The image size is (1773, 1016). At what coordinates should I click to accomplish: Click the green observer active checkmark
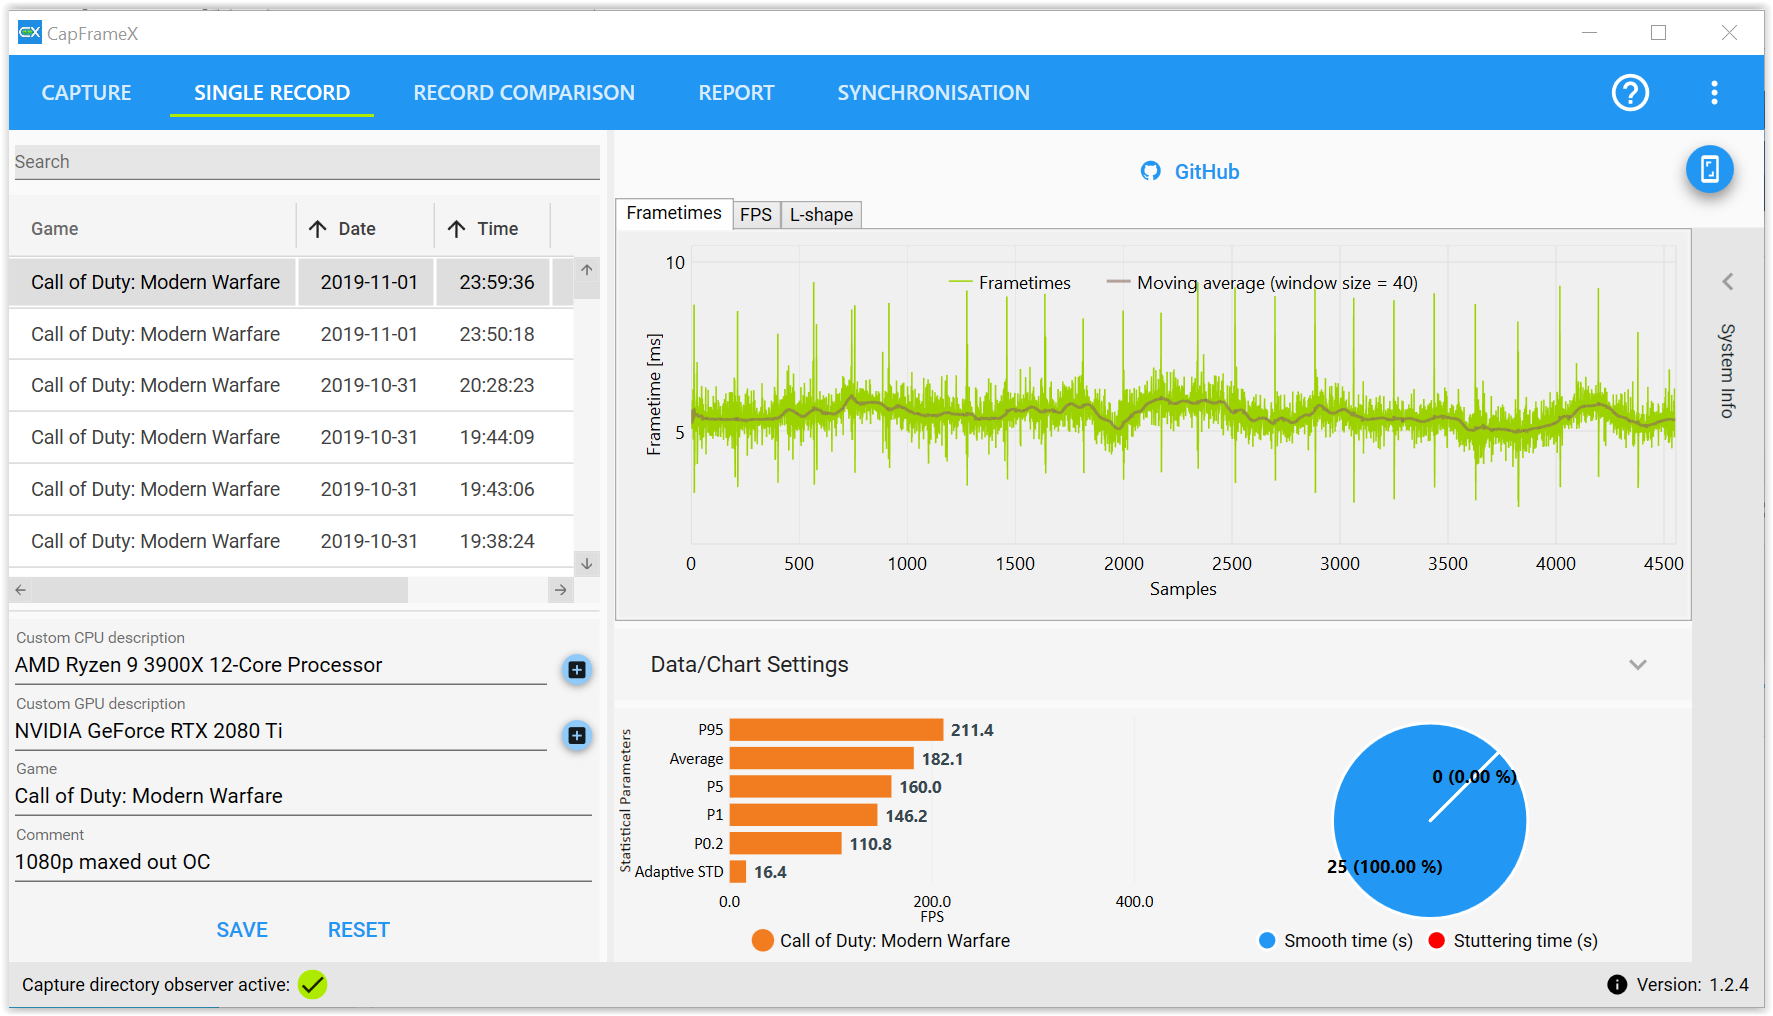(x=313, y=984)
